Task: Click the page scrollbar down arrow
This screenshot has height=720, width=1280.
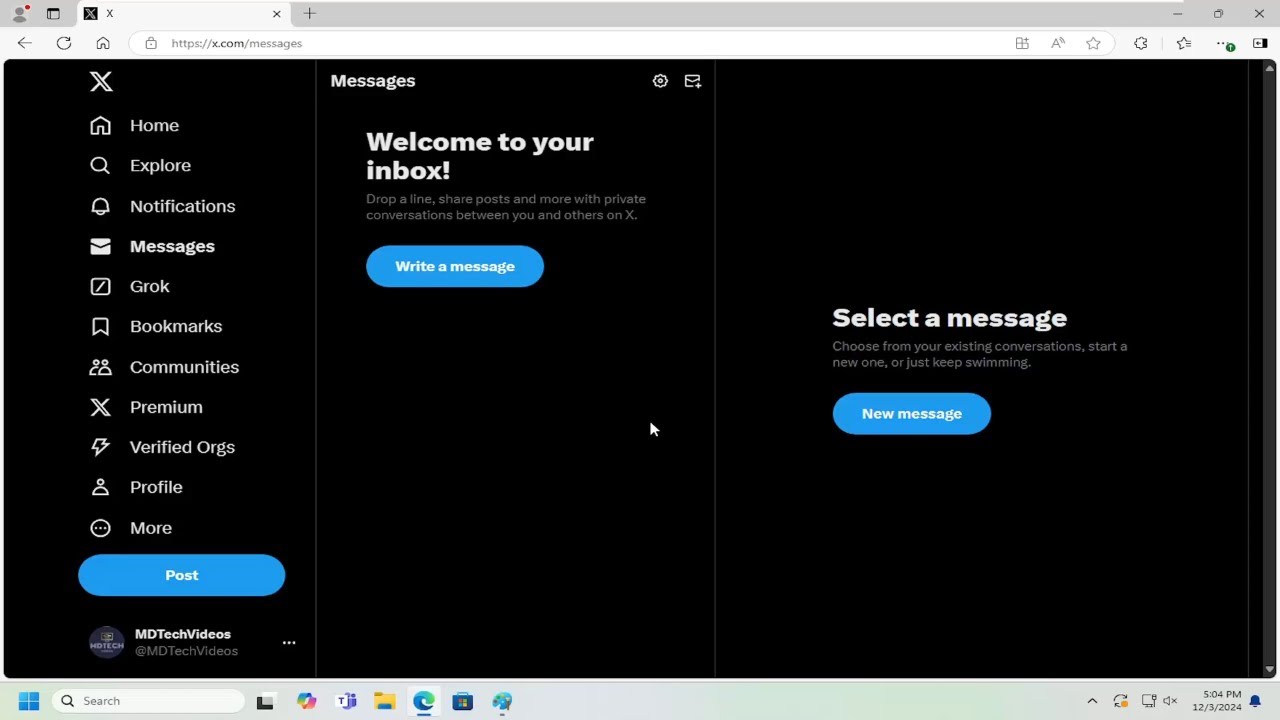Action: click(x=1270, y=669)
